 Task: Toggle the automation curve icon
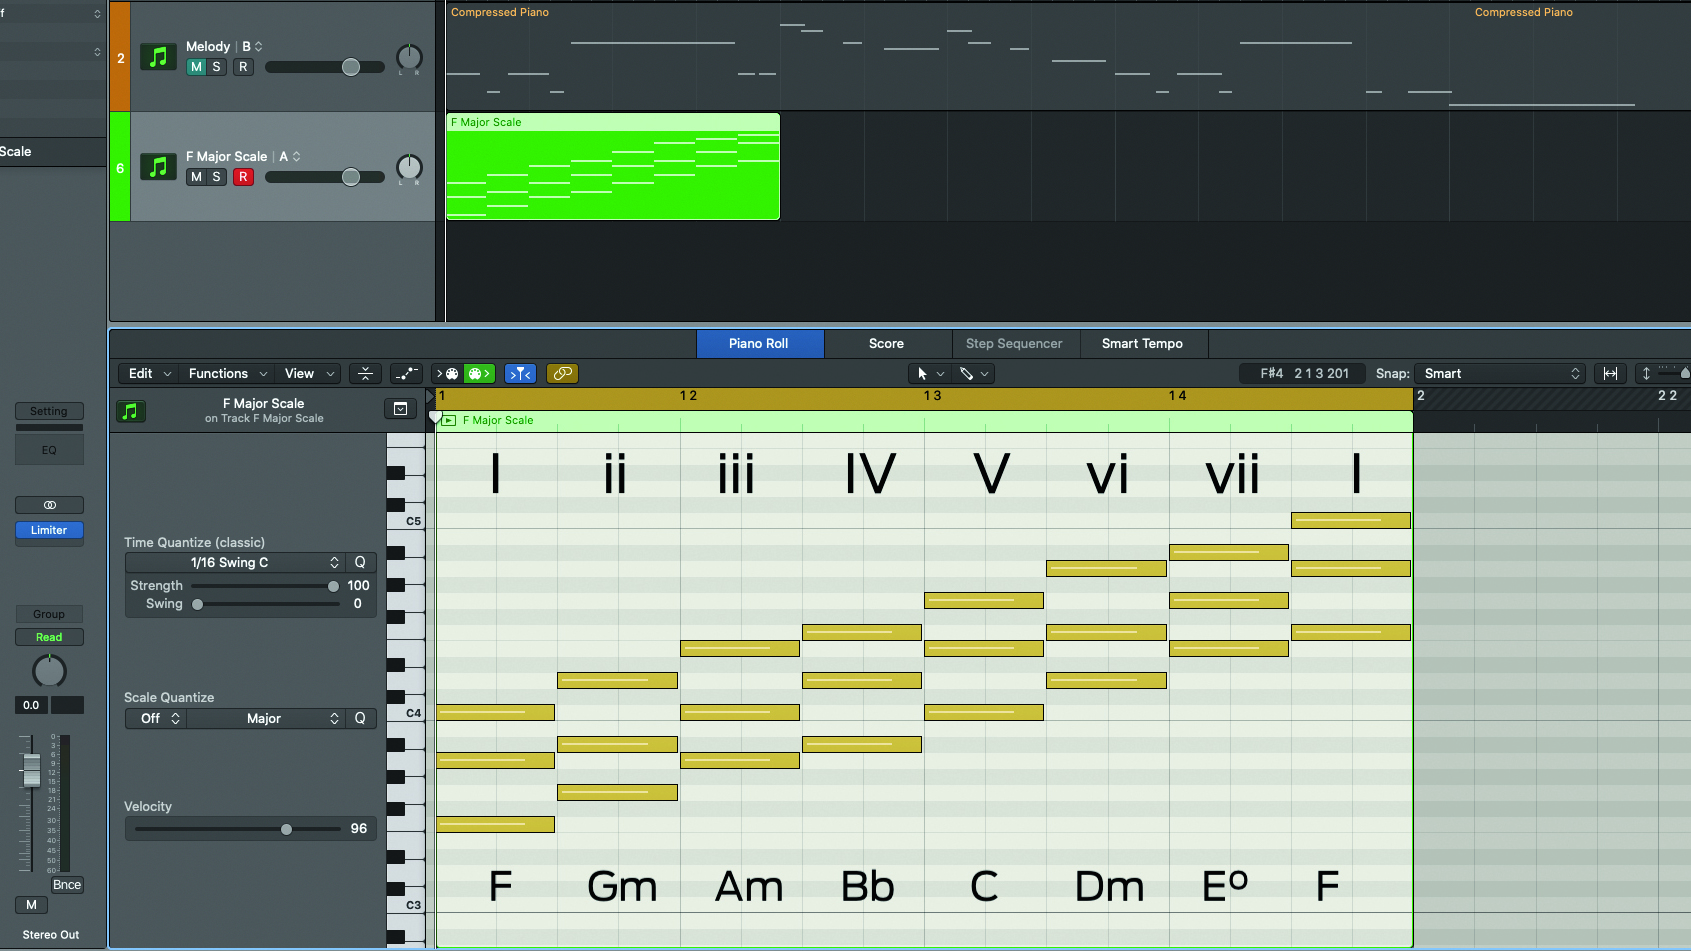point(406,373)
